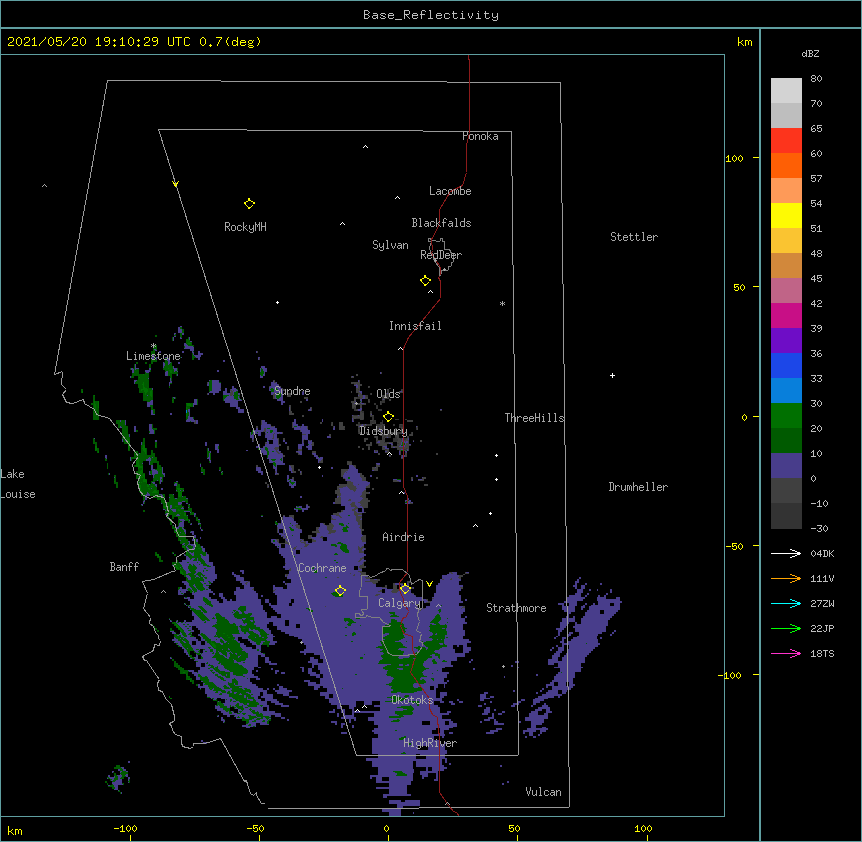Click the Banff label
Viewport: 862px width, 842px height.
(124, 567)
